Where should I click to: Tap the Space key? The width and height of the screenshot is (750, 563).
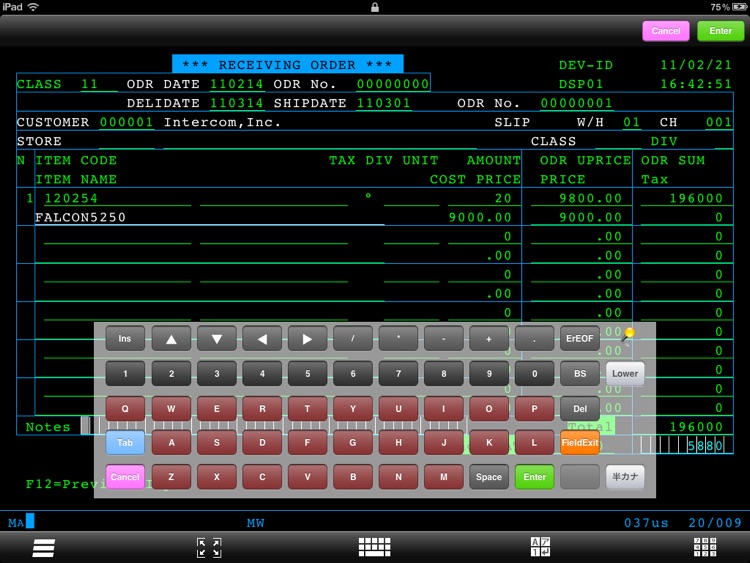489,477
